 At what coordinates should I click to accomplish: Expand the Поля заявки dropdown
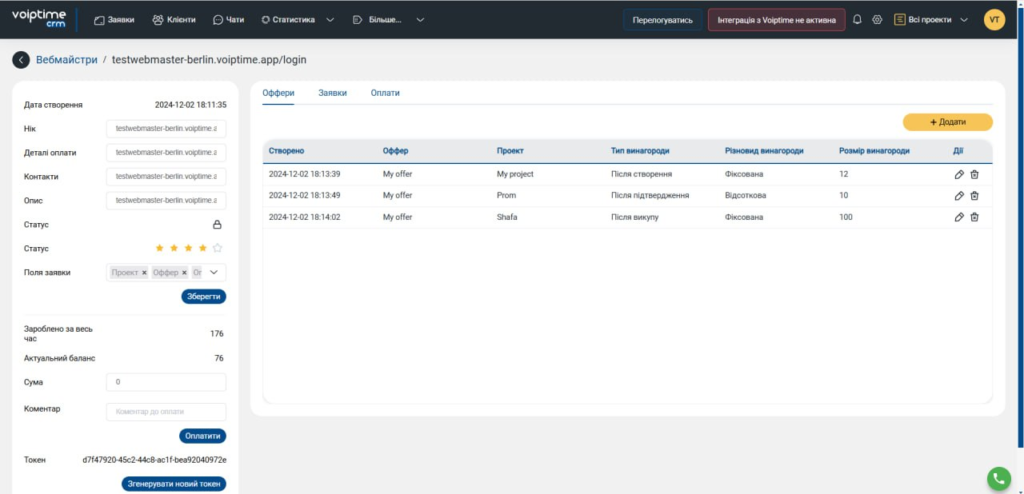[x=214, y=272]
